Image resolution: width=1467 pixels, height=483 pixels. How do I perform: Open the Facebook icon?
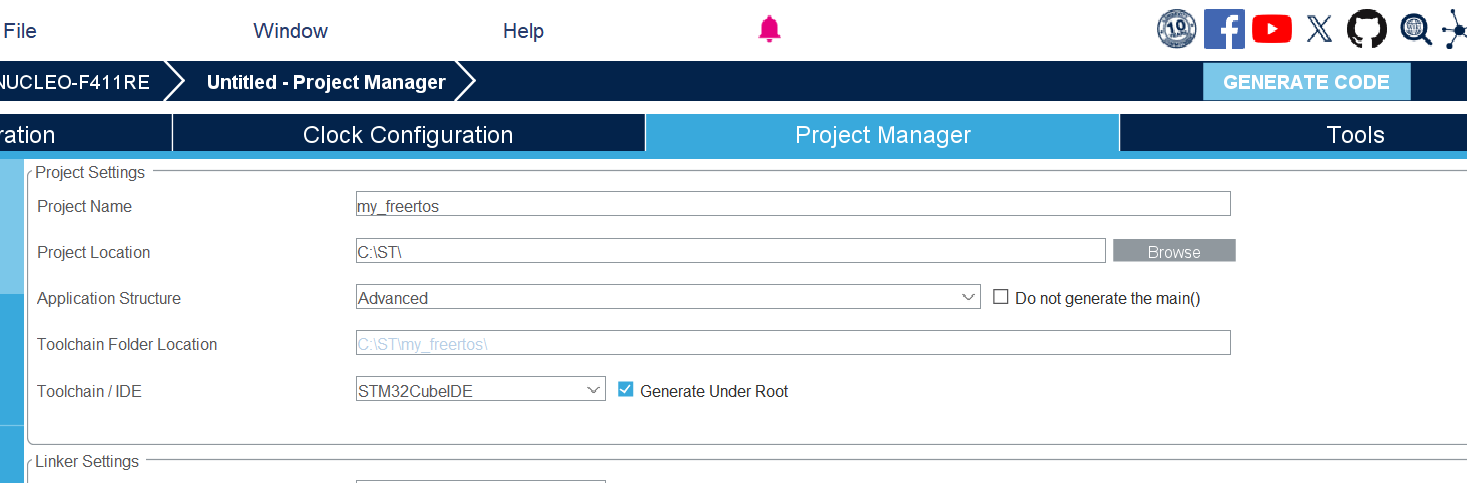click(x=1224, y=29)
